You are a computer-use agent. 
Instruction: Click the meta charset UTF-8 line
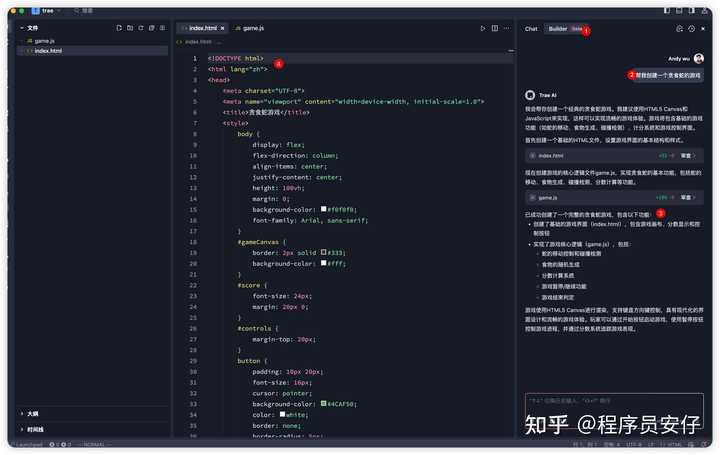(263, 91)
